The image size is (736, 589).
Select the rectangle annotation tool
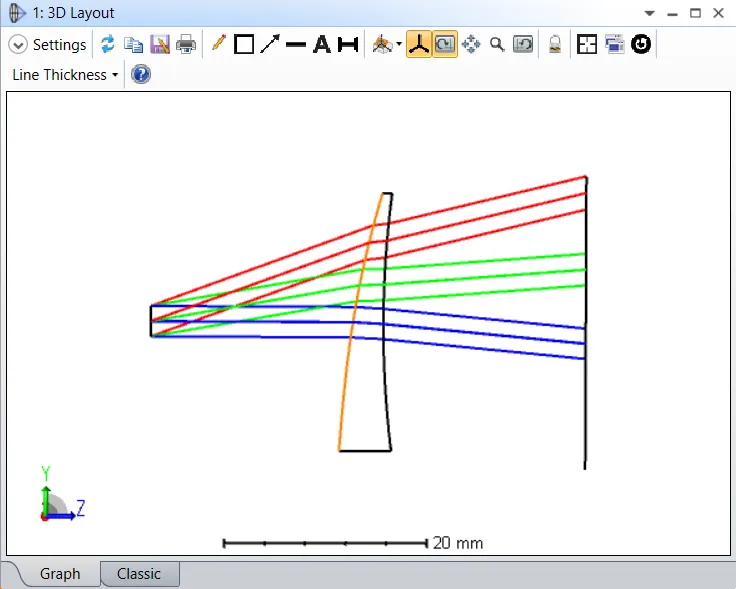[244, 45]
